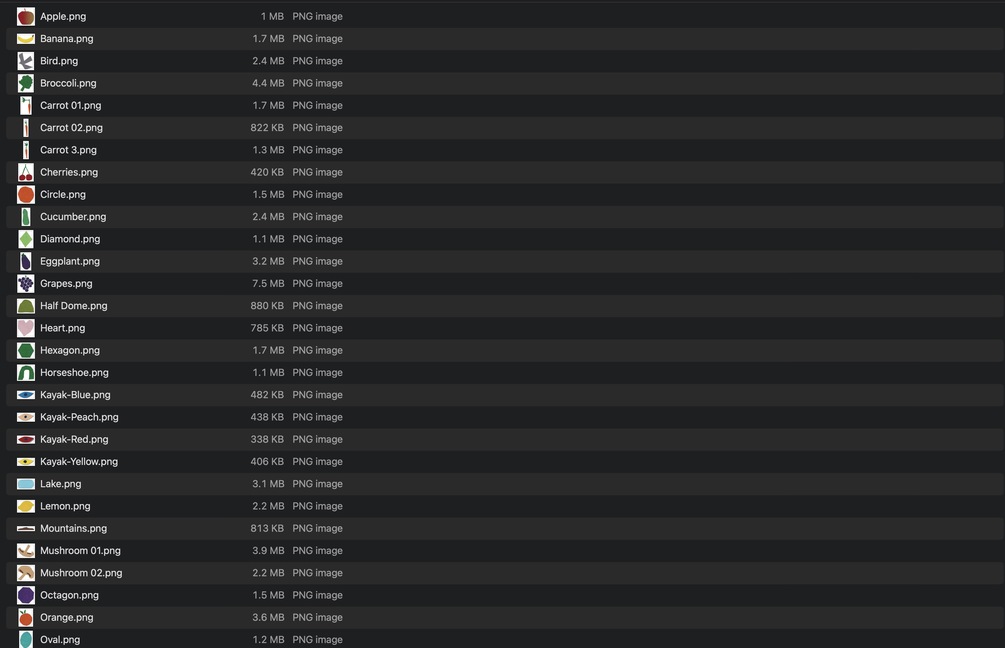Click the Mushroom 01.png file name
1005x648 pixels.
pos(80,551)
